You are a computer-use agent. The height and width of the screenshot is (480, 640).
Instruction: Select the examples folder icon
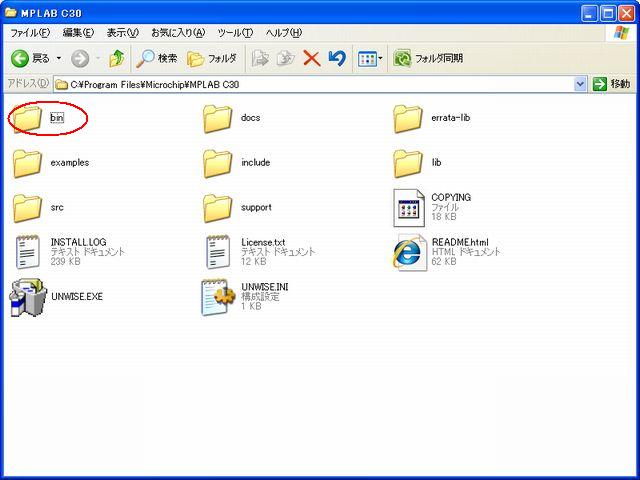27,163
